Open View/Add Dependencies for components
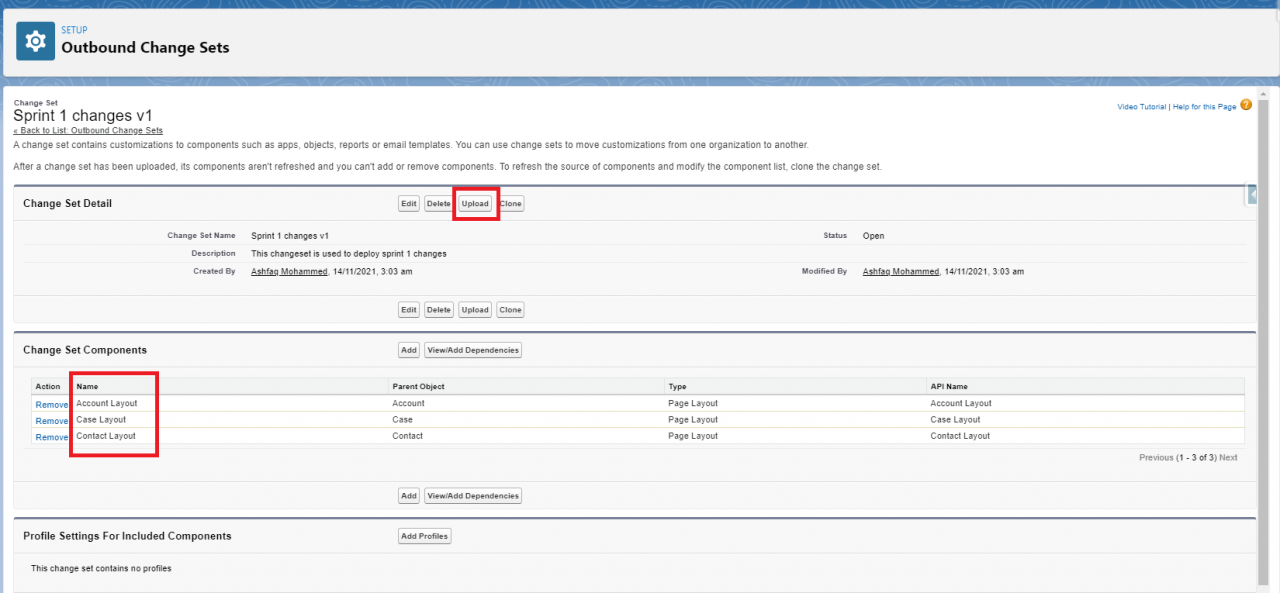Image resolution: width=1280 pixels, height=593 pixels. 472,350
